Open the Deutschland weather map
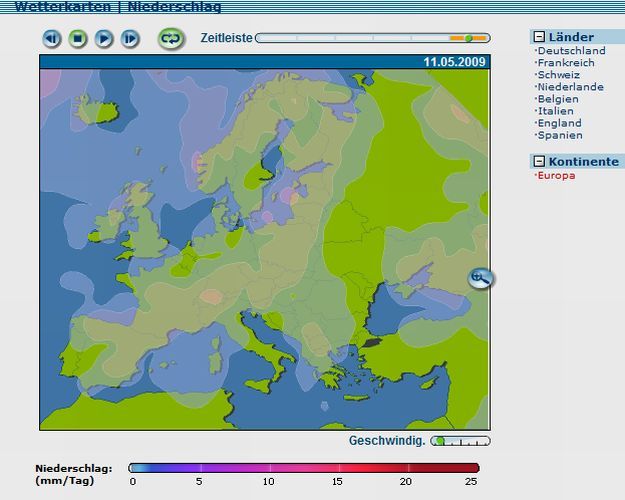This screenshot has width=625, height=500. [x=570, y=51]
